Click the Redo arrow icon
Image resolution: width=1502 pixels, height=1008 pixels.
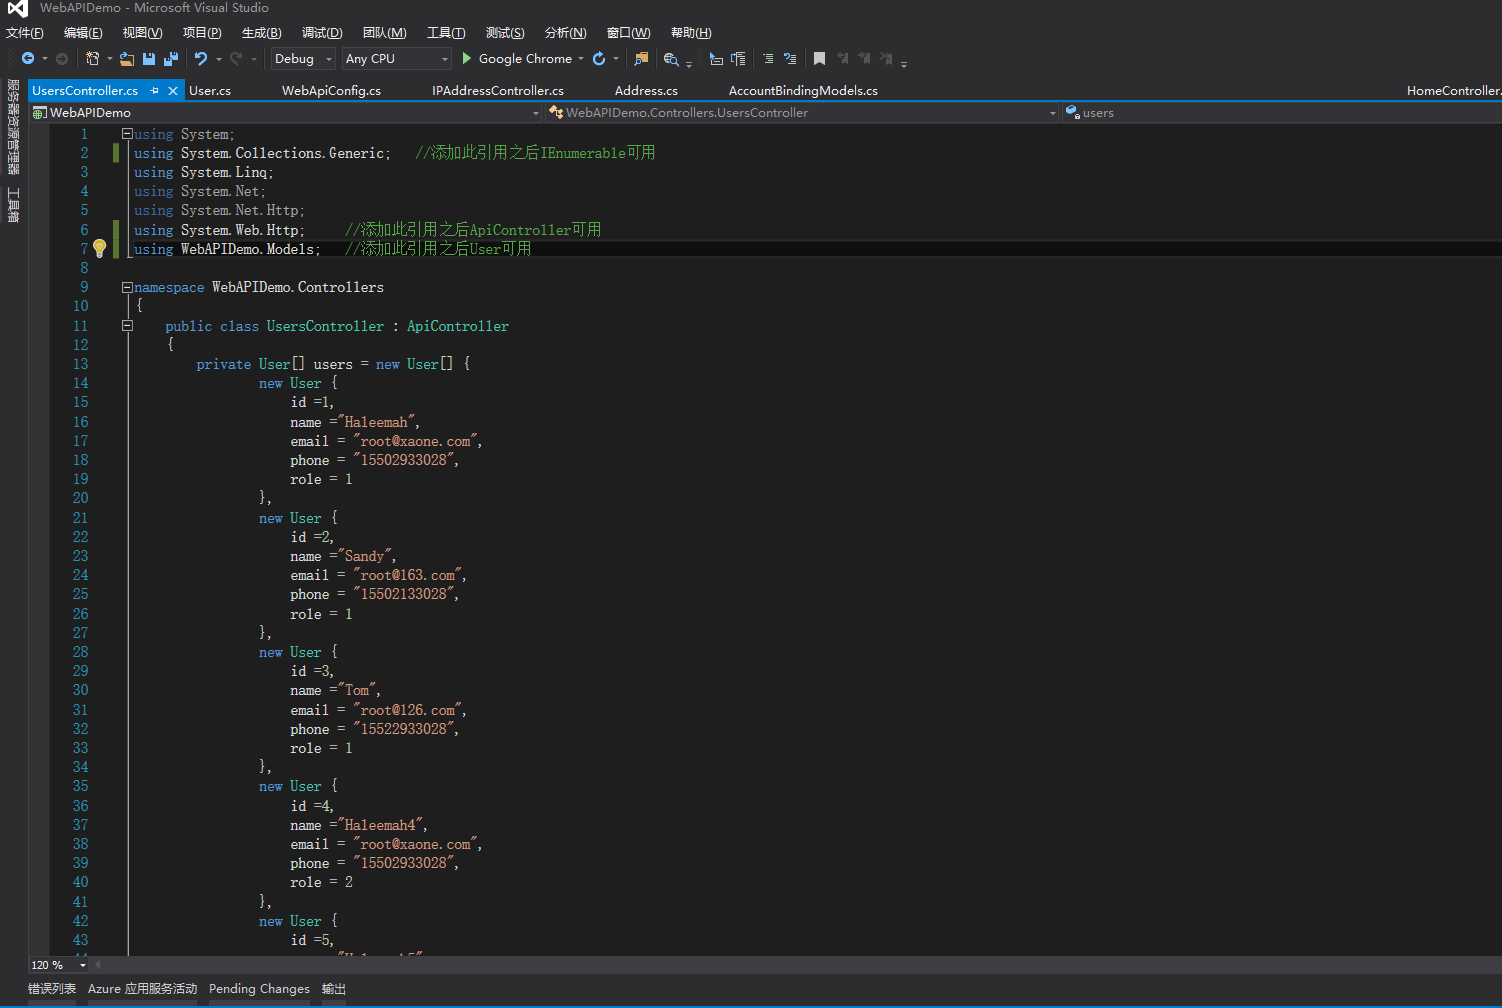coord(236,59)
